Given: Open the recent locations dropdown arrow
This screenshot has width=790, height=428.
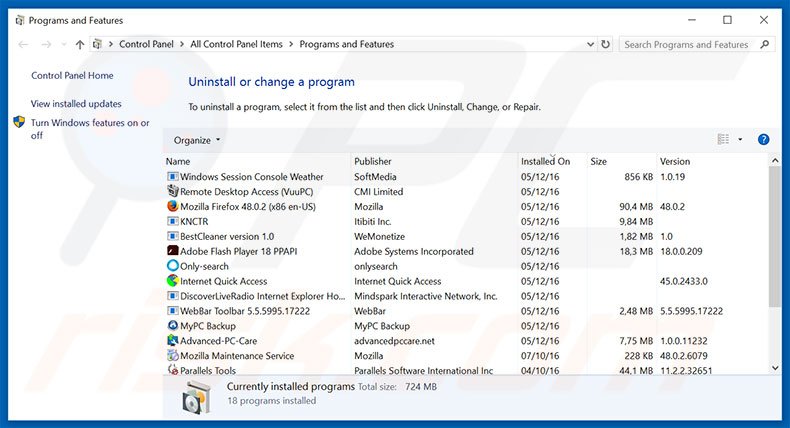Looking at the screenshot, I should (64, 44).
